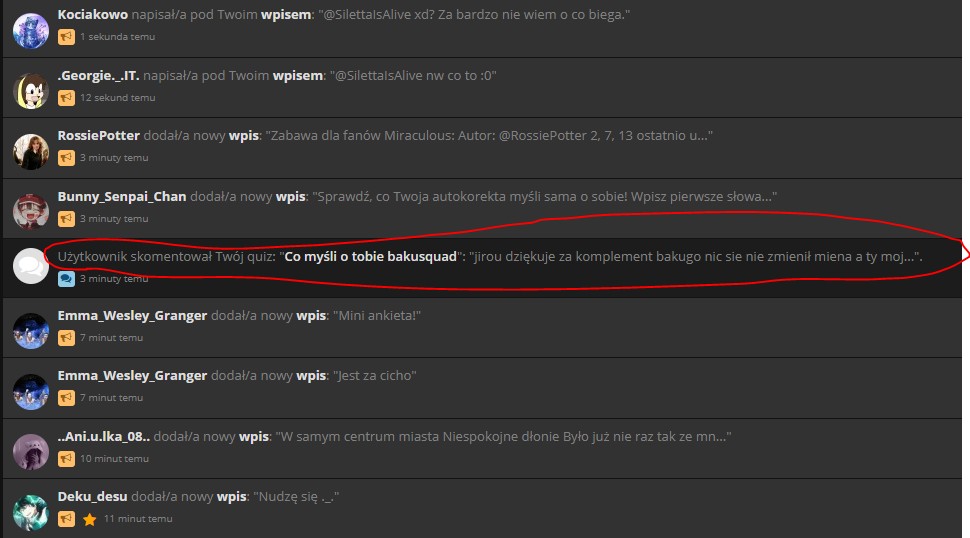The width and height of the screenshot is (970, 538).
Task: Click Emma_Wesley_Granger avatar beside 'Jest za cicho'
Action: 31,391
